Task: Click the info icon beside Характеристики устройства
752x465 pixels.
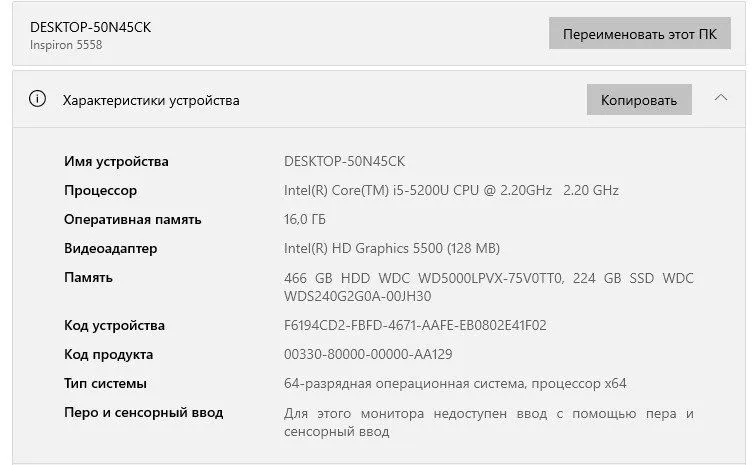Action: [37, 99]
